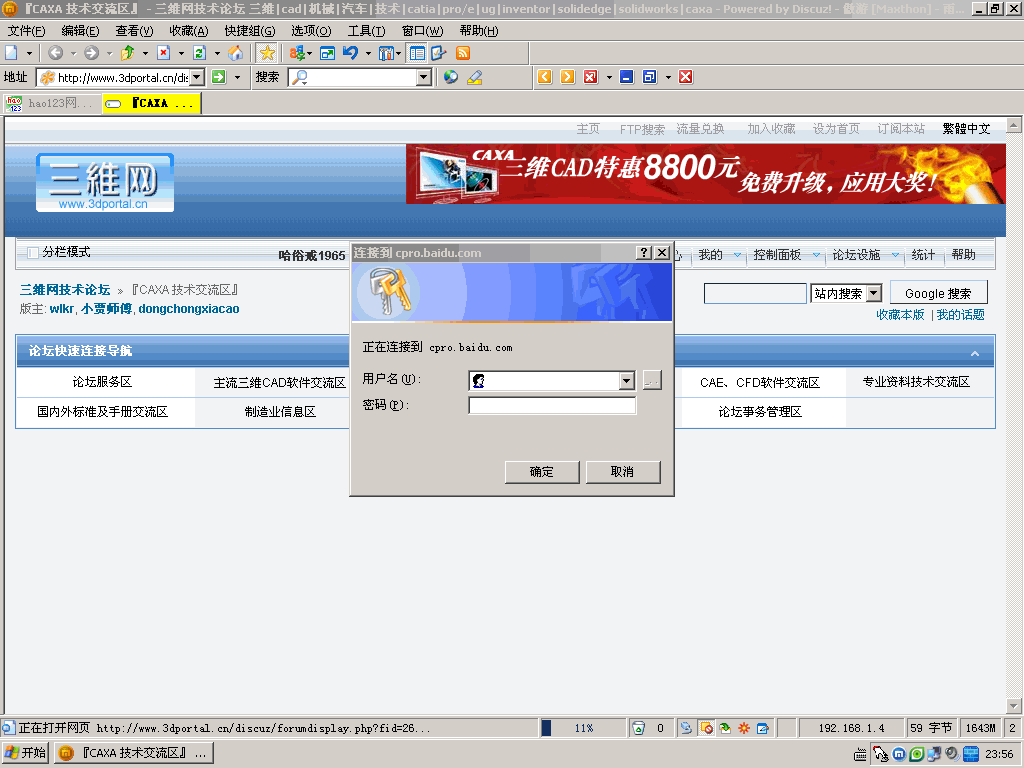
Task: Click the orange sun icon in status bar
Action: tap(744, 728)
